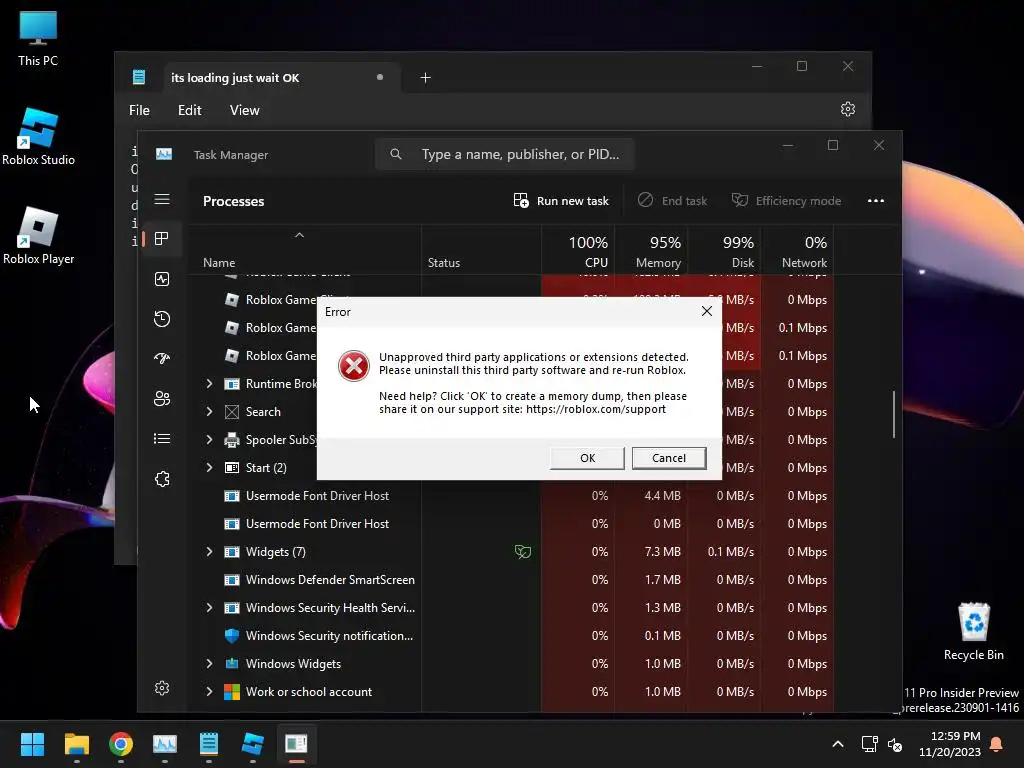Viewport: 1024px width, 768px height.
Task: Switch to Task Manager taskbar icon
Action: (165, 744)
